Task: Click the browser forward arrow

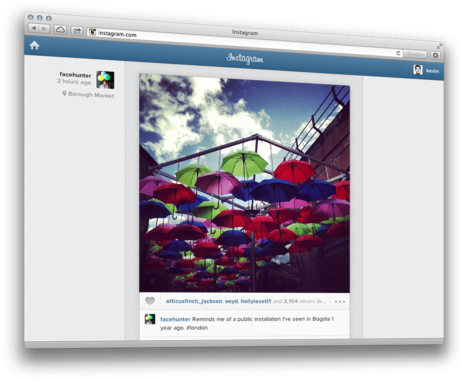Action: pos(44,29)
